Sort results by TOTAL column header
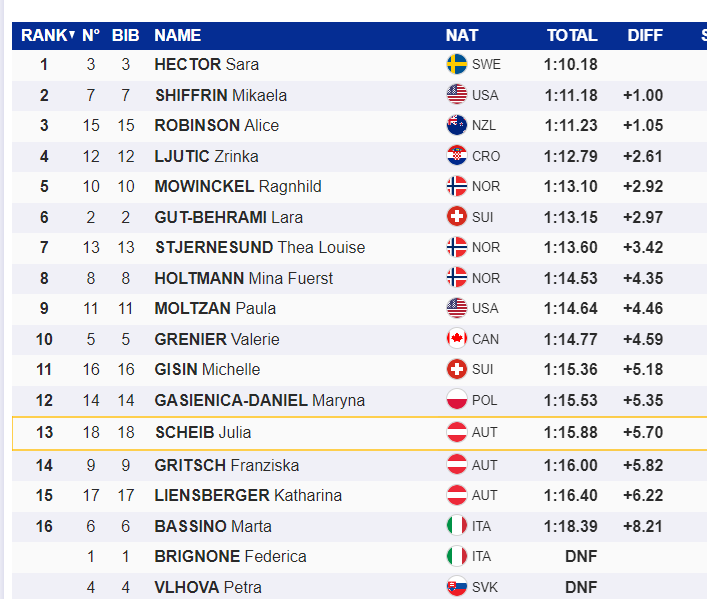 click(572, 35)
